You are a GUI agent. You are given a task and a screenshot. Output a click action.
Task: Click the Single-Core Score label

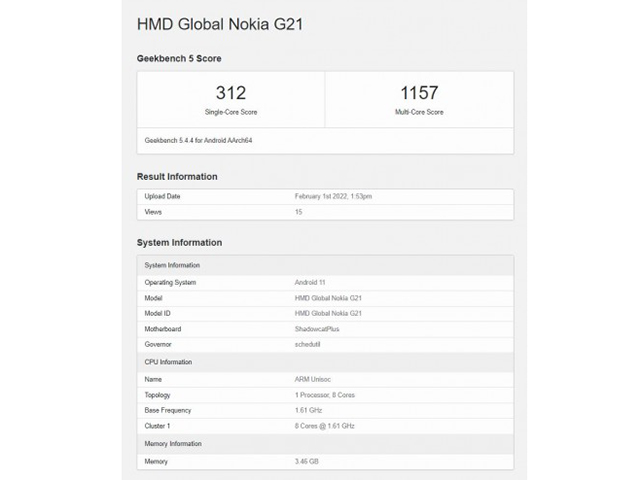click(231, 112)
